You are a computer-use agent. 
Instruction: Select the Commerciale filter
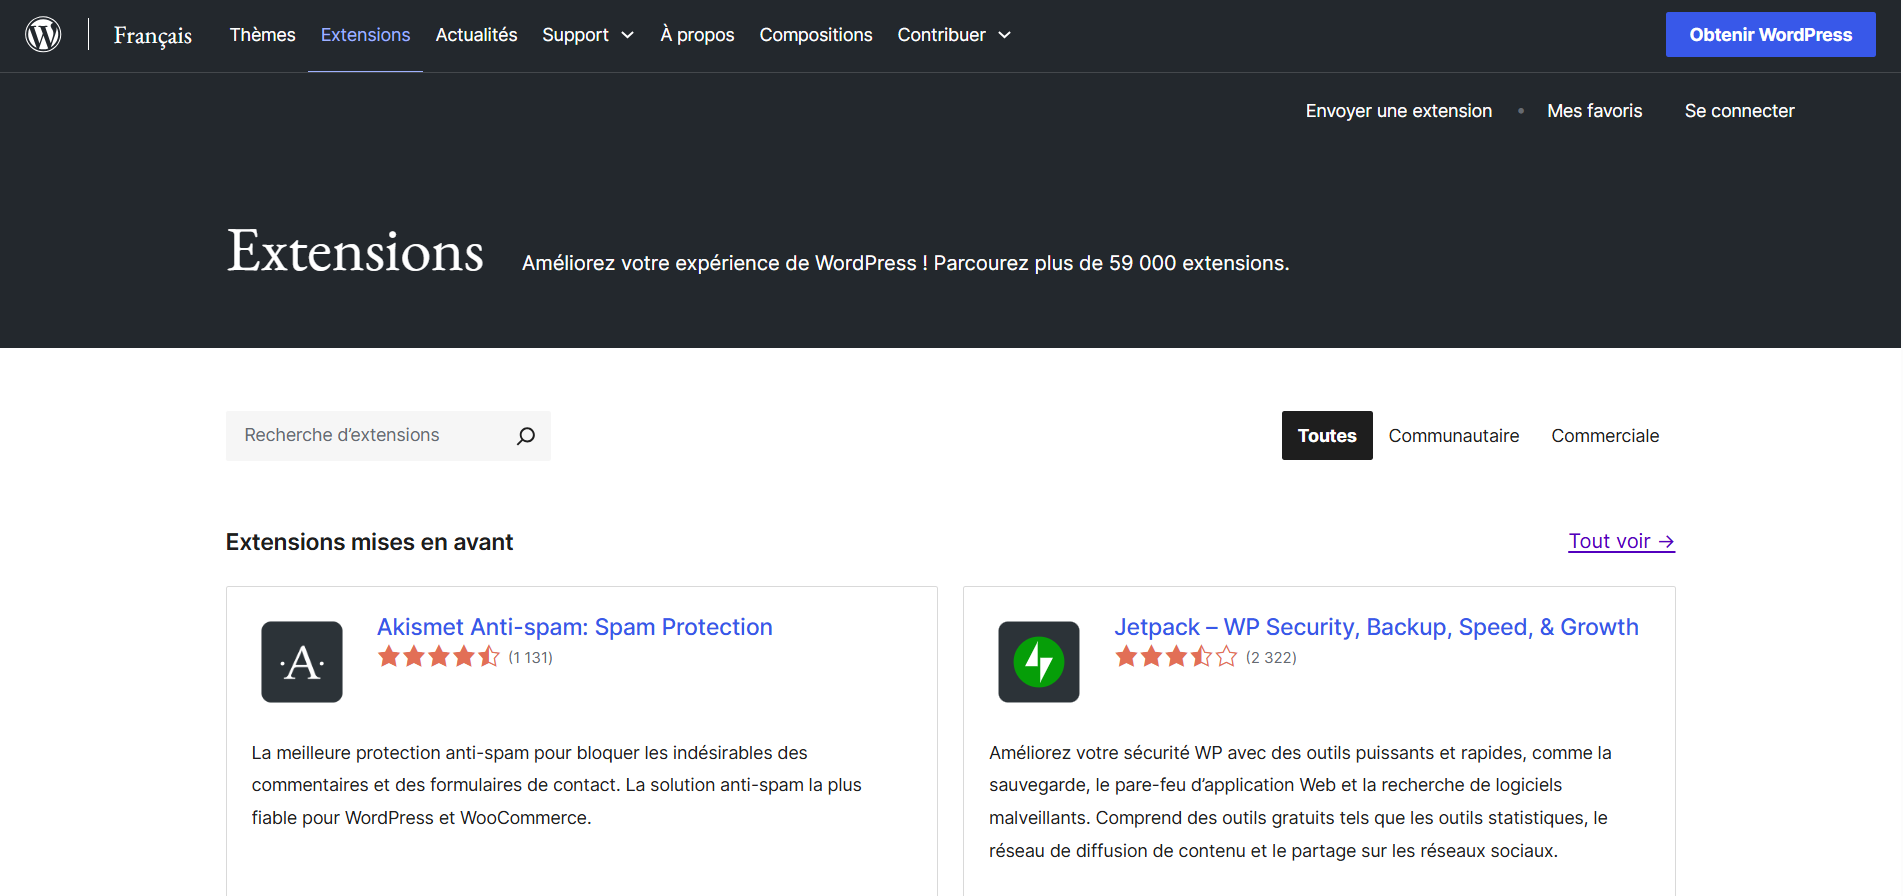pos(1605,436)
